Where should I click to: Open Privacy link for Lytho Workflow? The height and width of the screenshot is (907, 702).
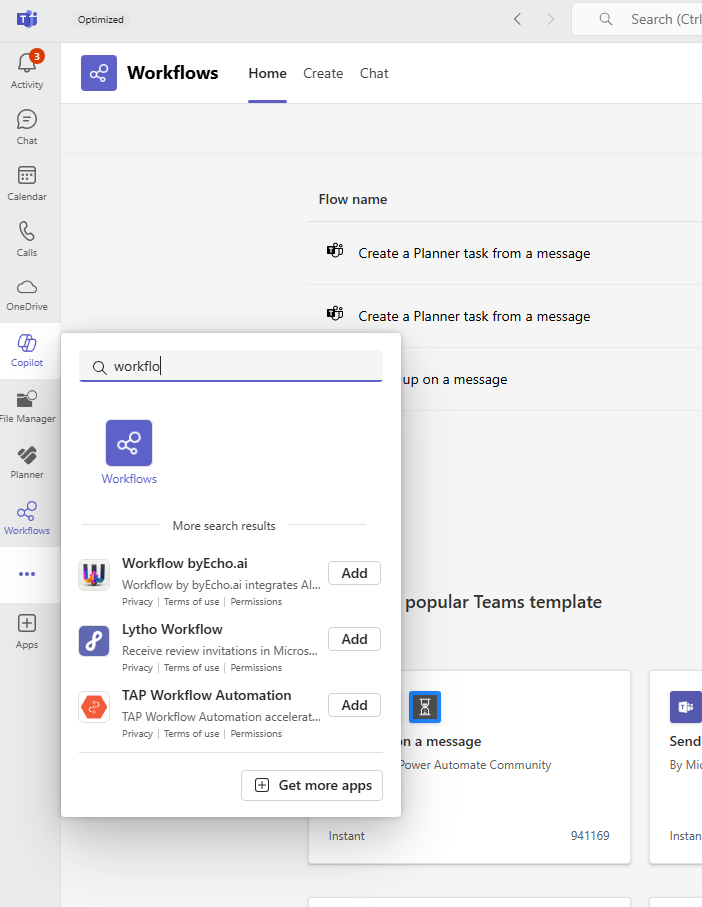[x=137, y=668]
